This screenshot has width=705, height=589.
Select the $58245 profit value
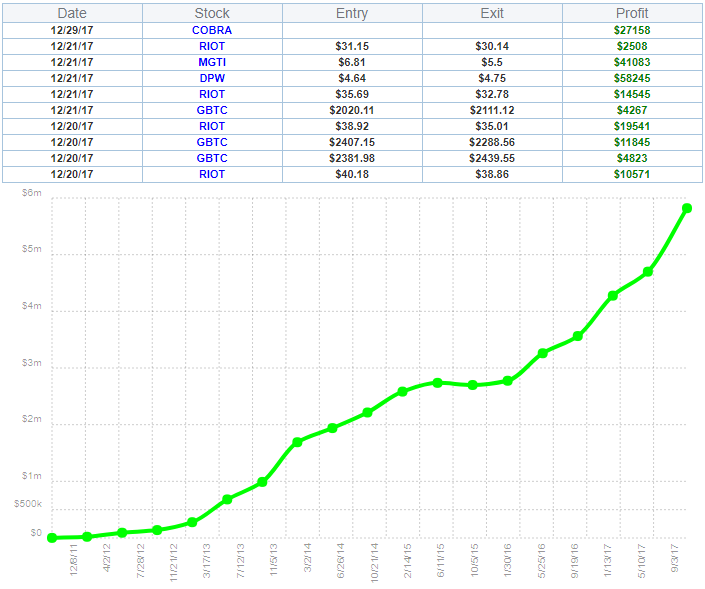pyautogui.click(x=632, y=78)
